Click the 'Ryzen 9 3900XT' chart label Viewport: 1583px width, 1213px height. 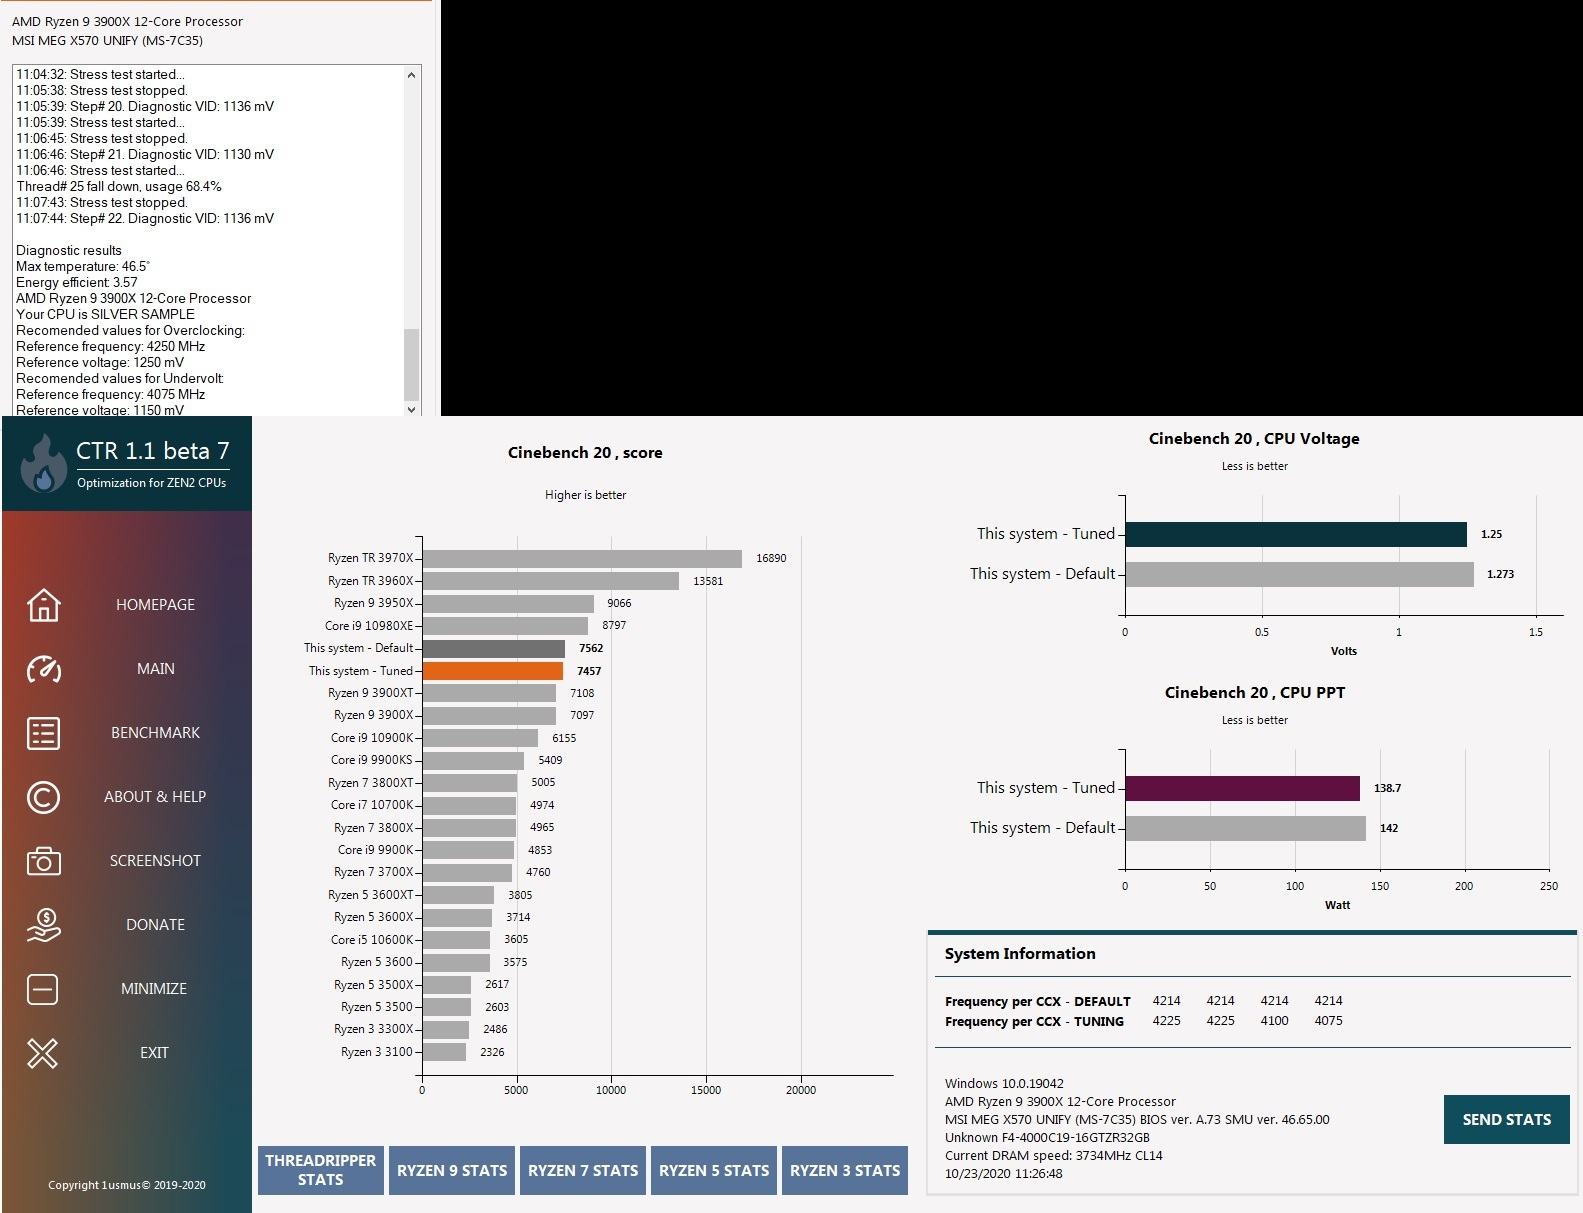(x=370, y=693)
